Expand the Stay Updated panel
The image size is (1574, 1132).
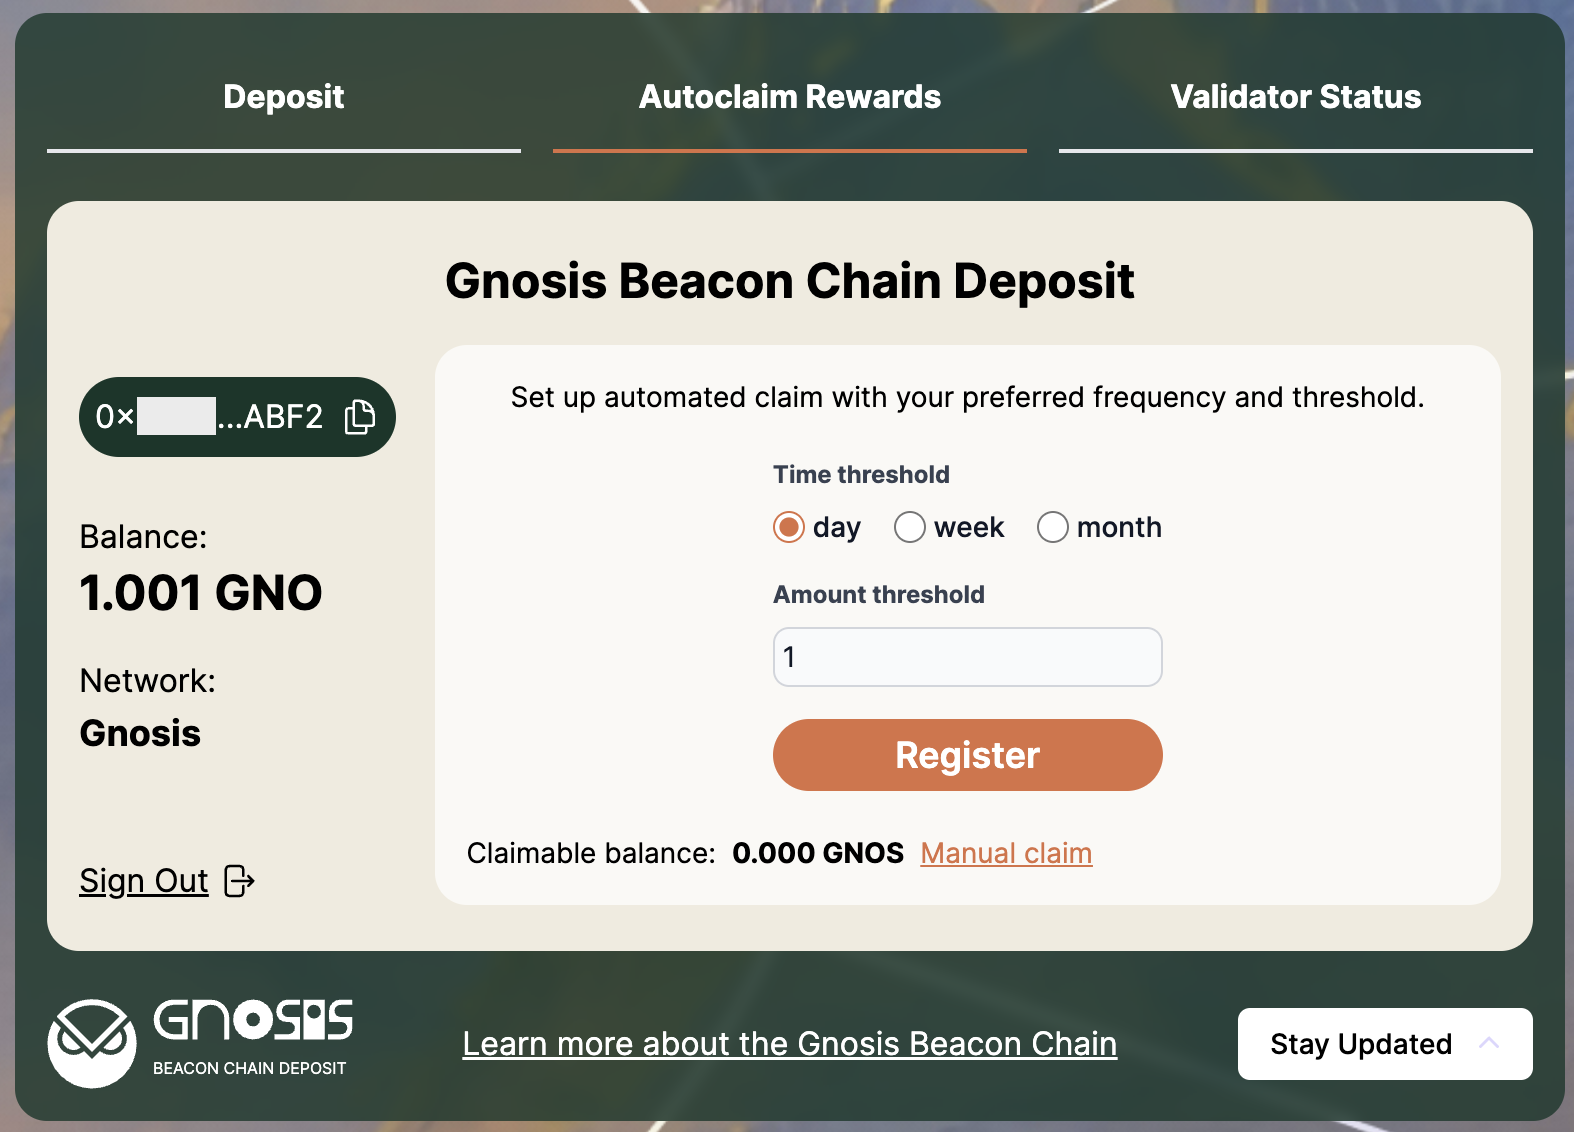point(1385,1044)
